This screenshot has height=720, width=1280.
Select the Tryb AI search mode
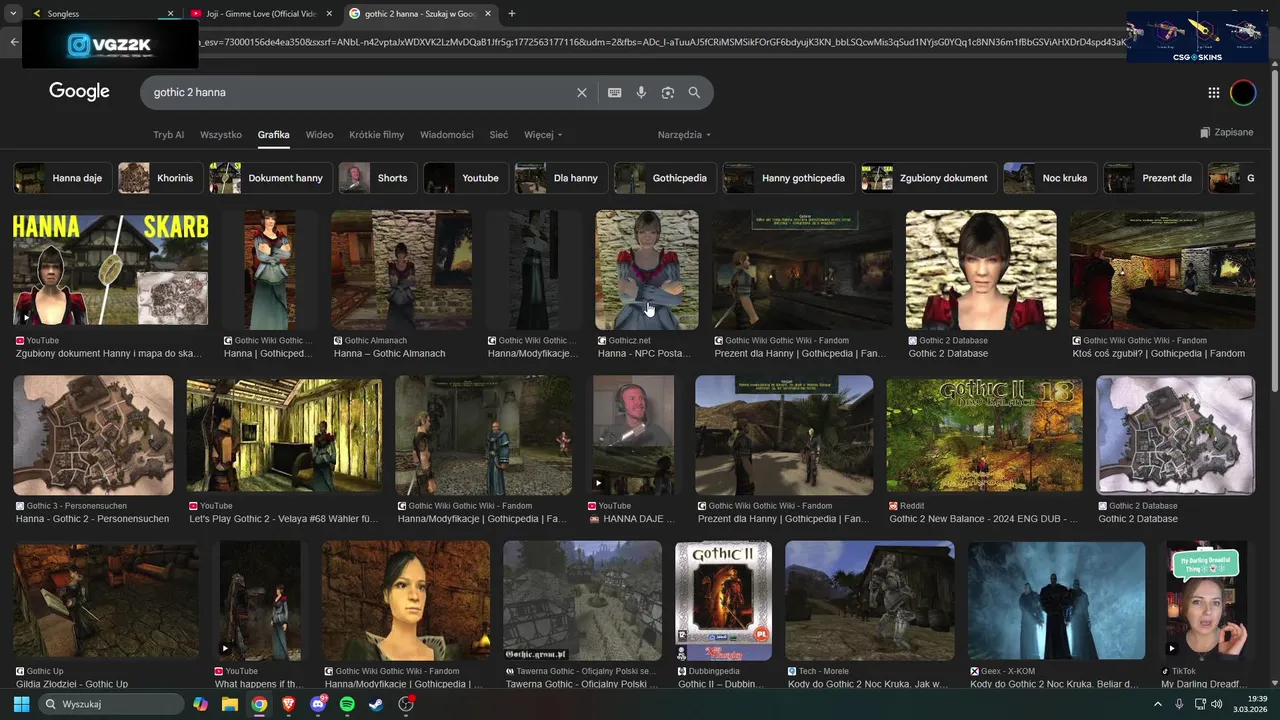pos(168,135)
